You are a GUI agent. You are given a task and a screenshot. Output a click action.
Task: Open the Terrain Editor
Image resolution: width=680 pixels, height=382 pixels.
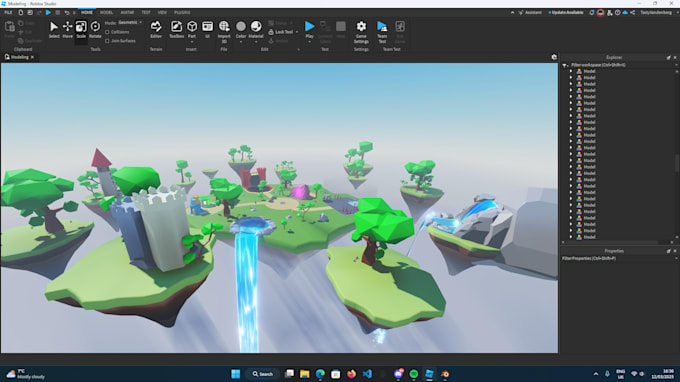pyautogui.click(x=156, y=29)
